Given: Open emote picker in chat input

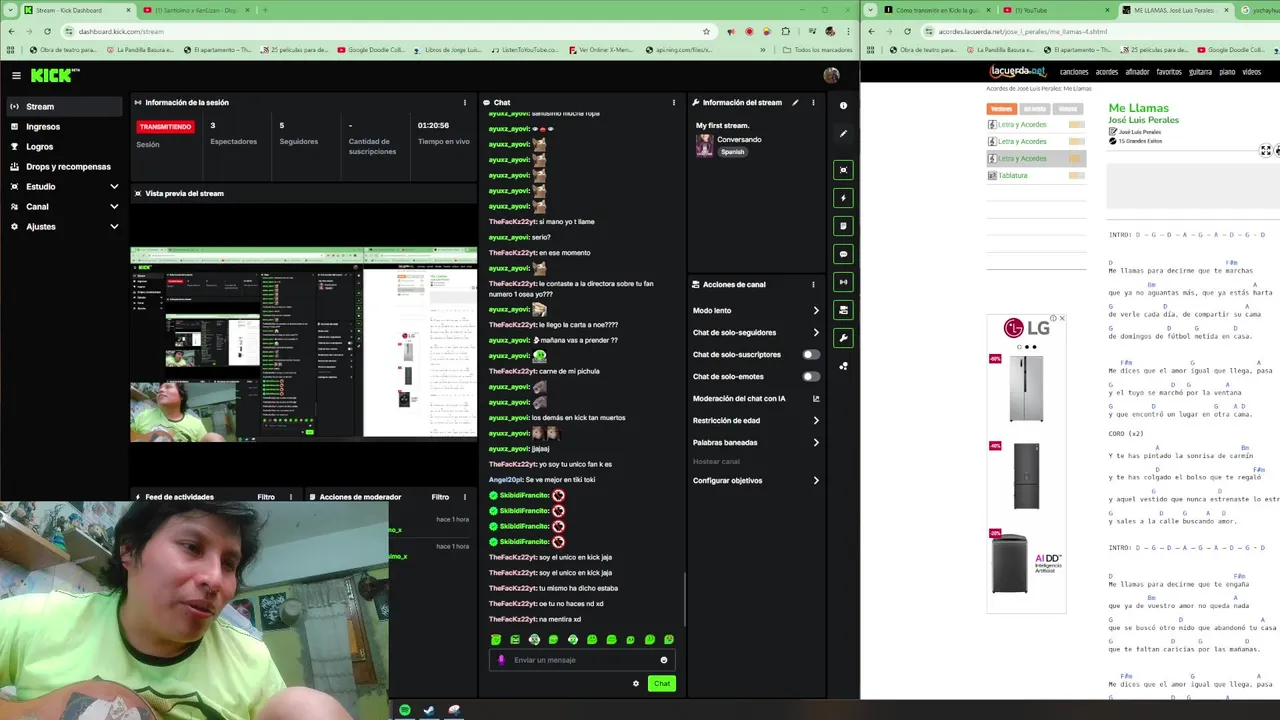Looking at the screenshot, I should click(x=664, y=660).
